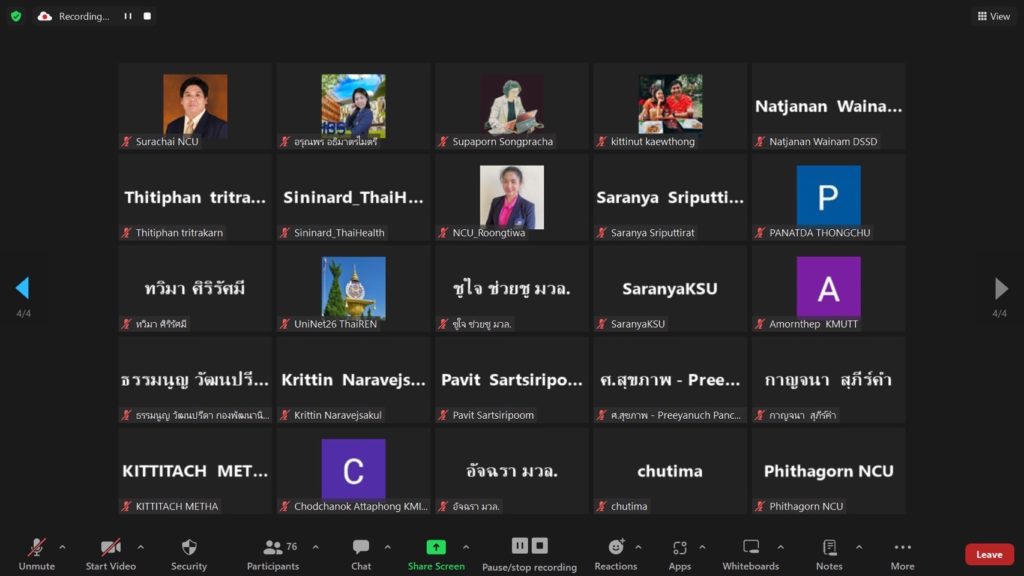The width and height of the screenshot is (1024, 576).
Task: Click the red Leave button
Action: [x=989, y=555]
